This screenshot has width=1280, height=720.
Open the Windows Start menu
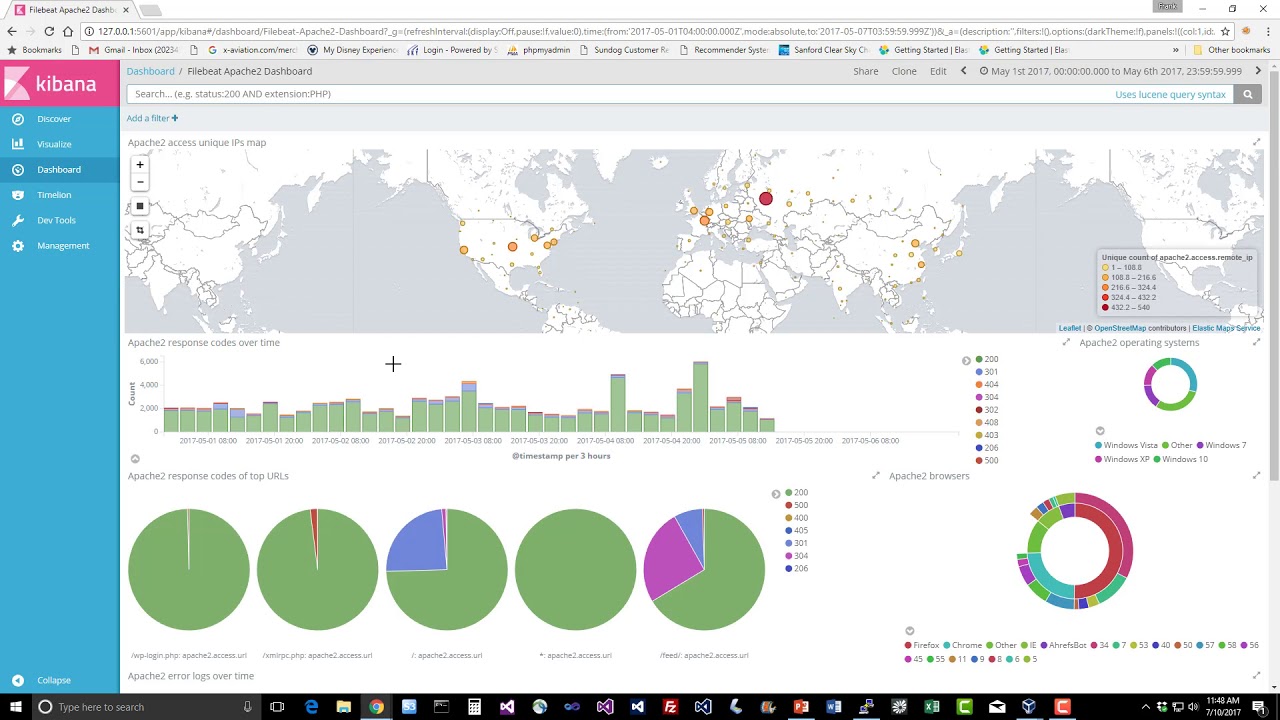tap(14, 707)
